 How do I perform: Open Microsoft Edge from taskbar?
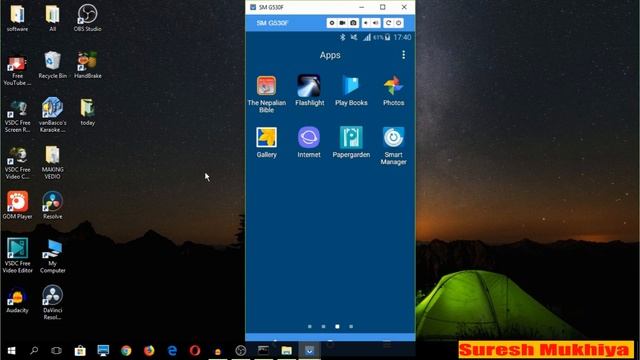tap(172, 350)
